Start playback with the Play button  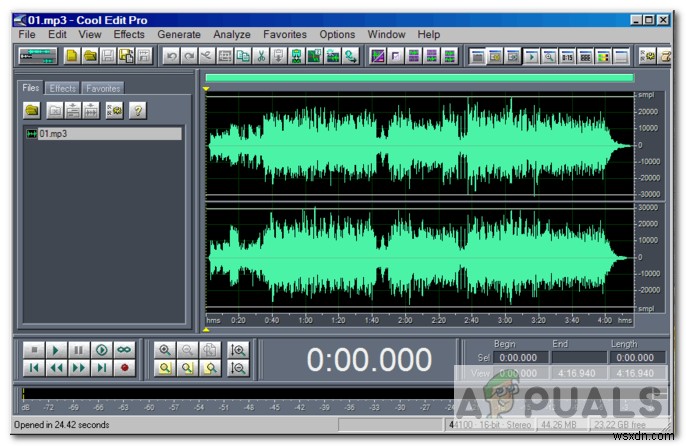pyautogui.click(x=56, y=350)
